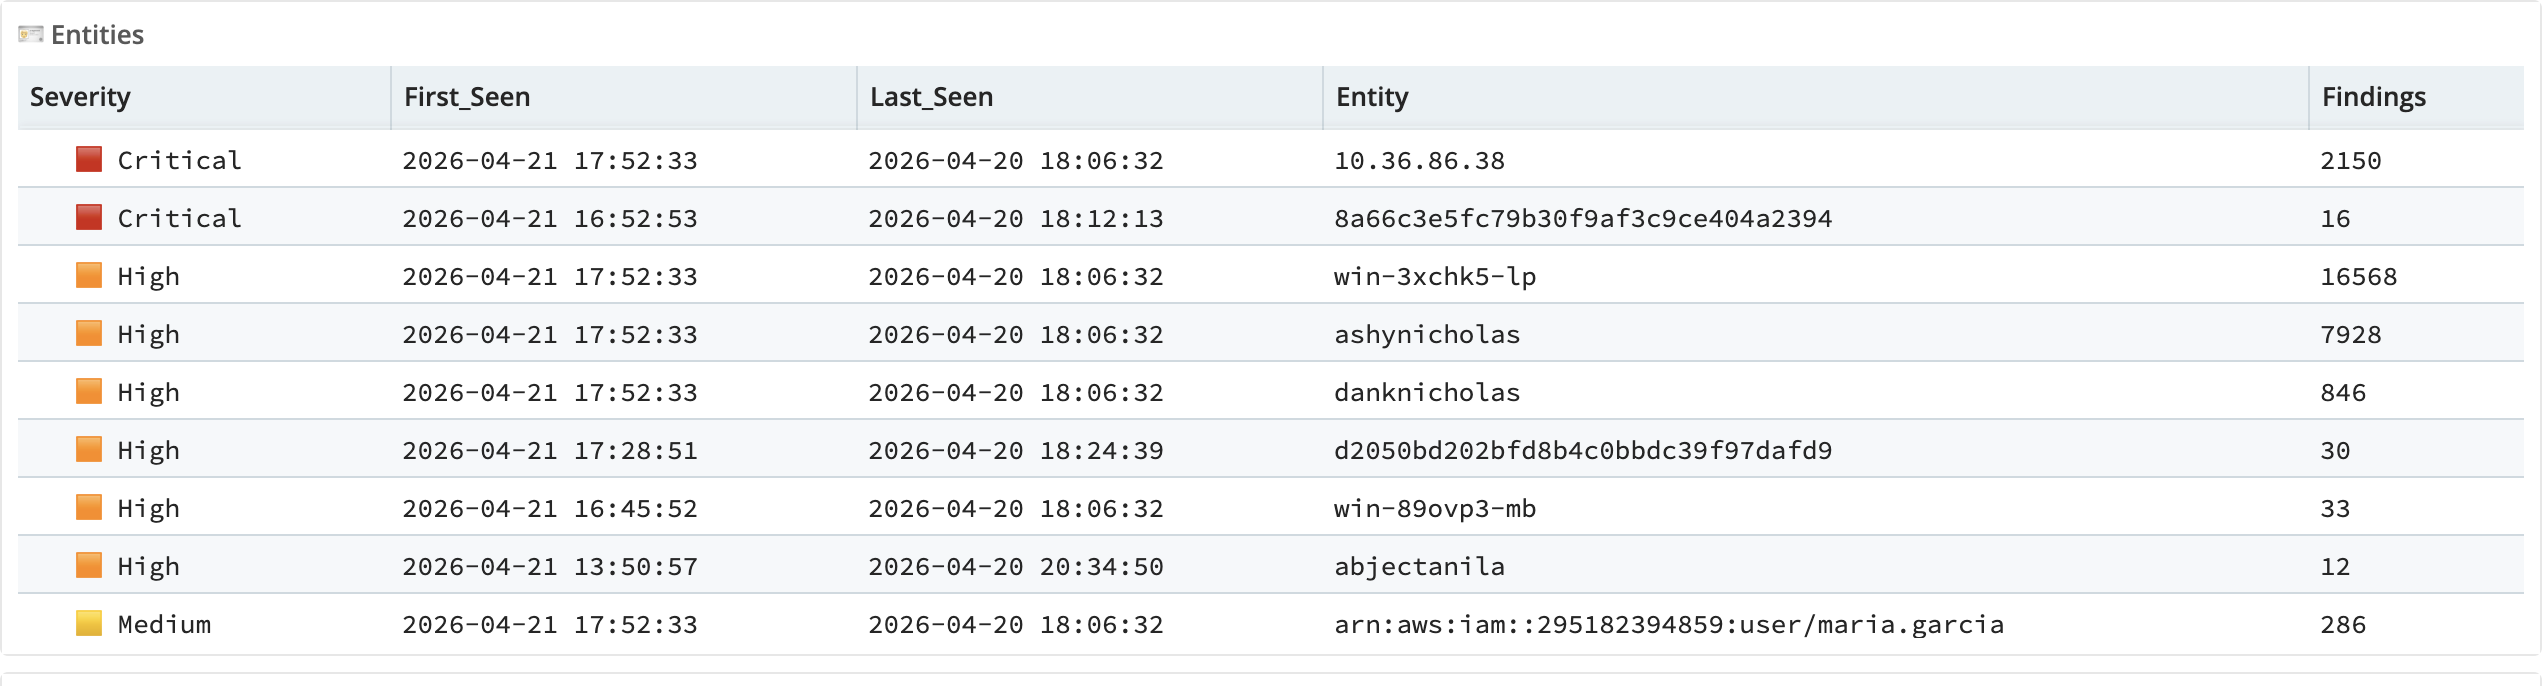Sort by the Entity column header

1372,97
